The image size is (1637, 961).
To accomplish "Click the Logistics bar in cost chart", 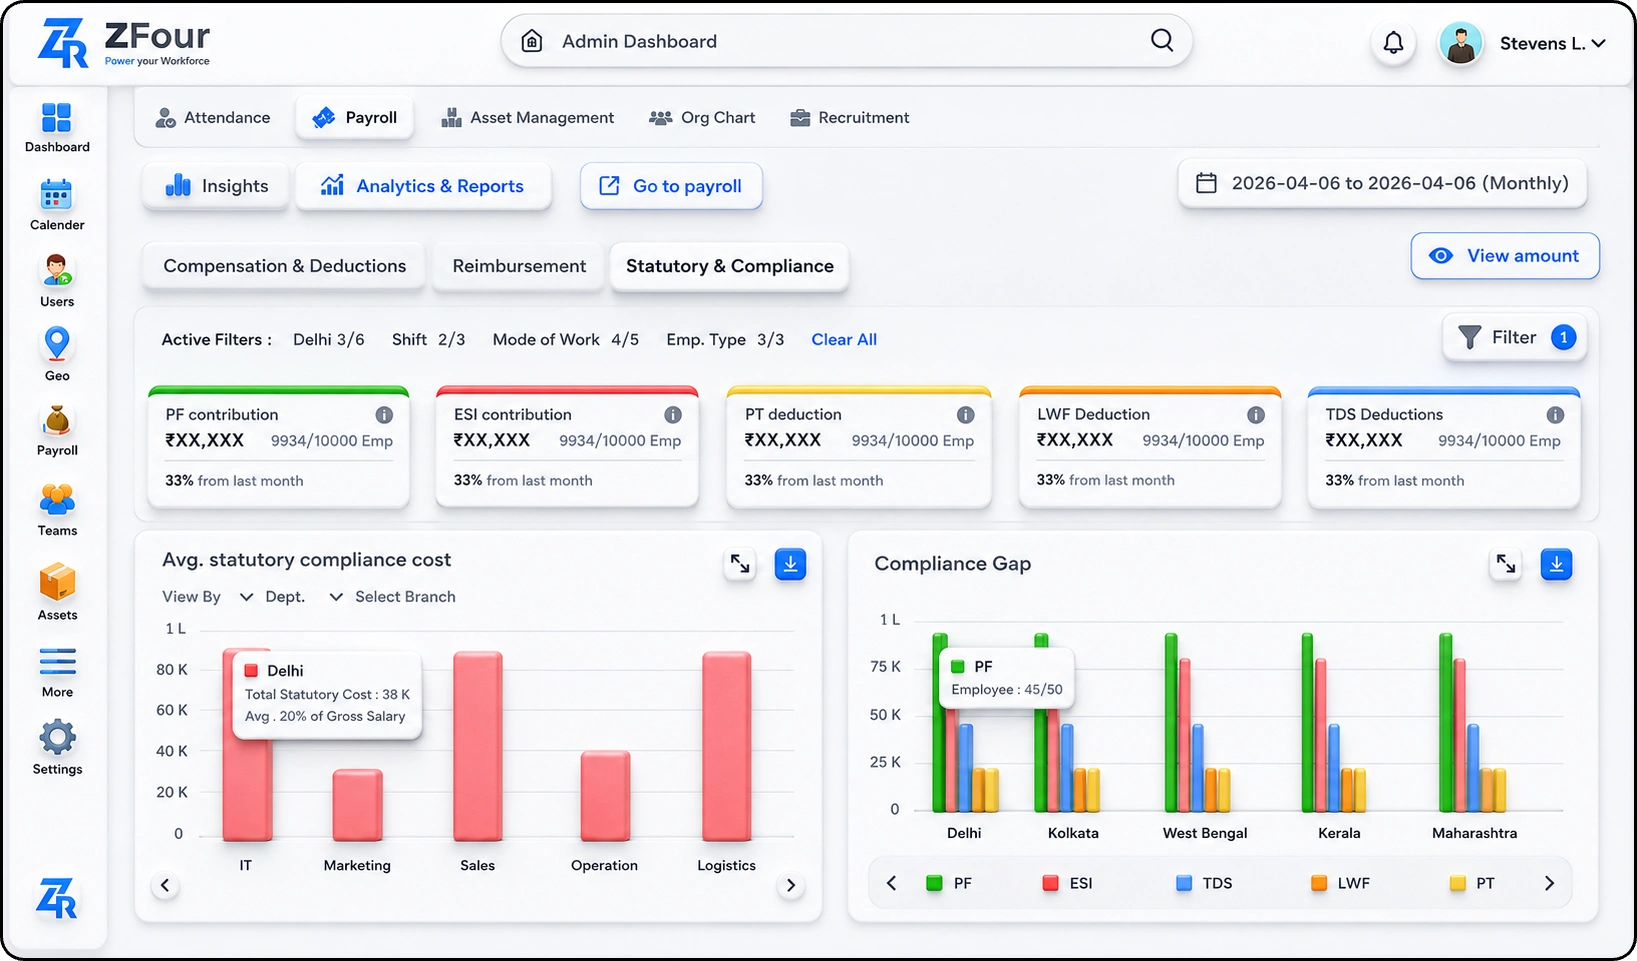I will (x=727, y=747).
